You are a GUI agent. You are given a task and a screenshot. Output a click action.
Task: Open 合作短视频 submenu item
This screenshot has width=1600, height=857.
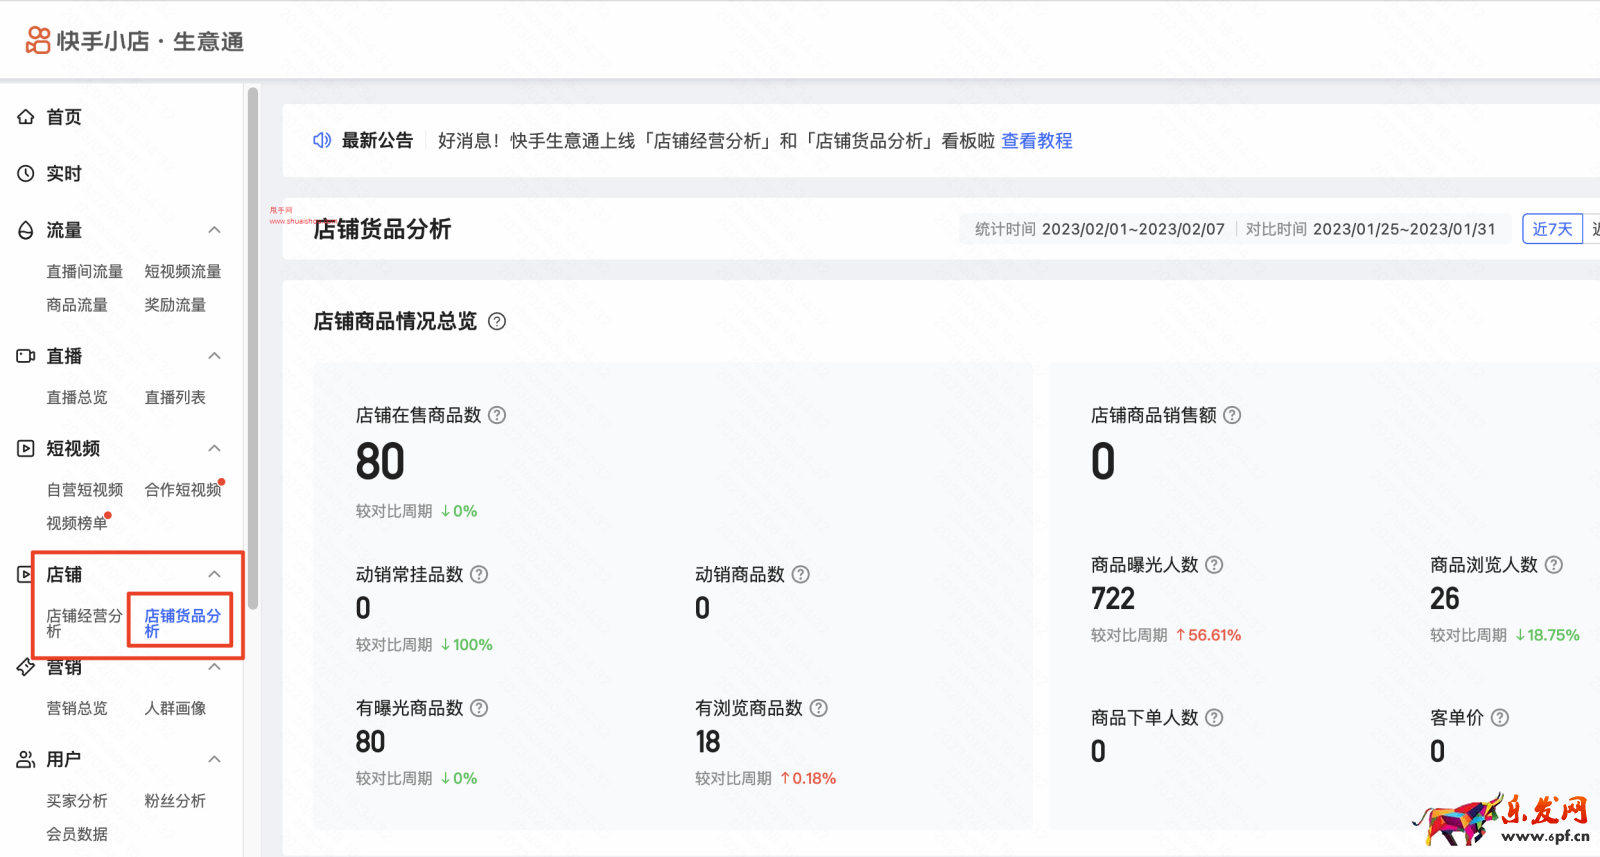click(x=183, y=490)
